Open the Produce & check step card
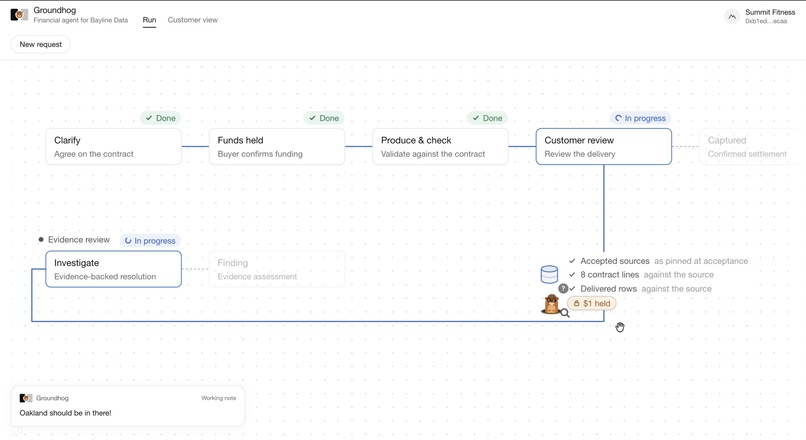The image size is (806, 440). pos(441,146)
